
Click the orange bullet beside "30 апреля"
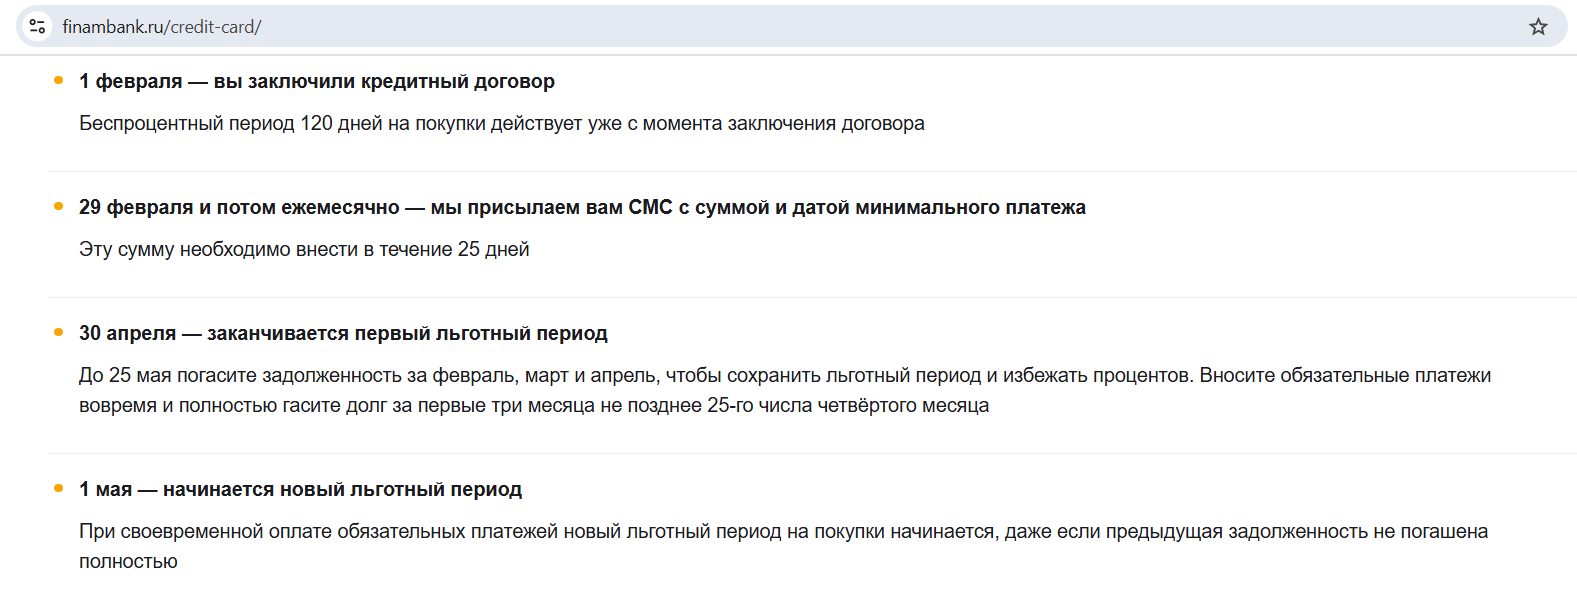[x=59, y=332]
